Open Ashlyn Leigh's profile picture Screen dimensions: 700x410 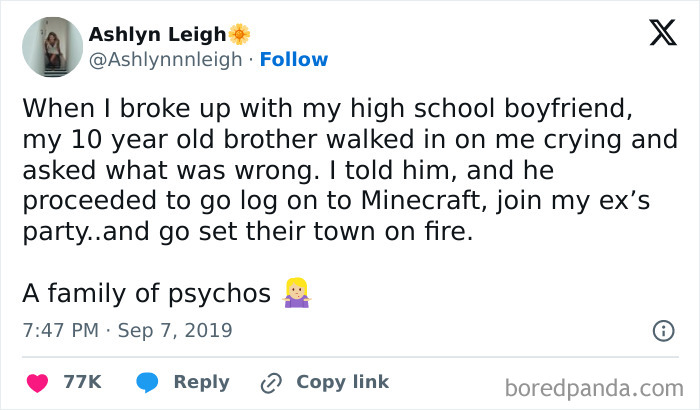(51, 47)
